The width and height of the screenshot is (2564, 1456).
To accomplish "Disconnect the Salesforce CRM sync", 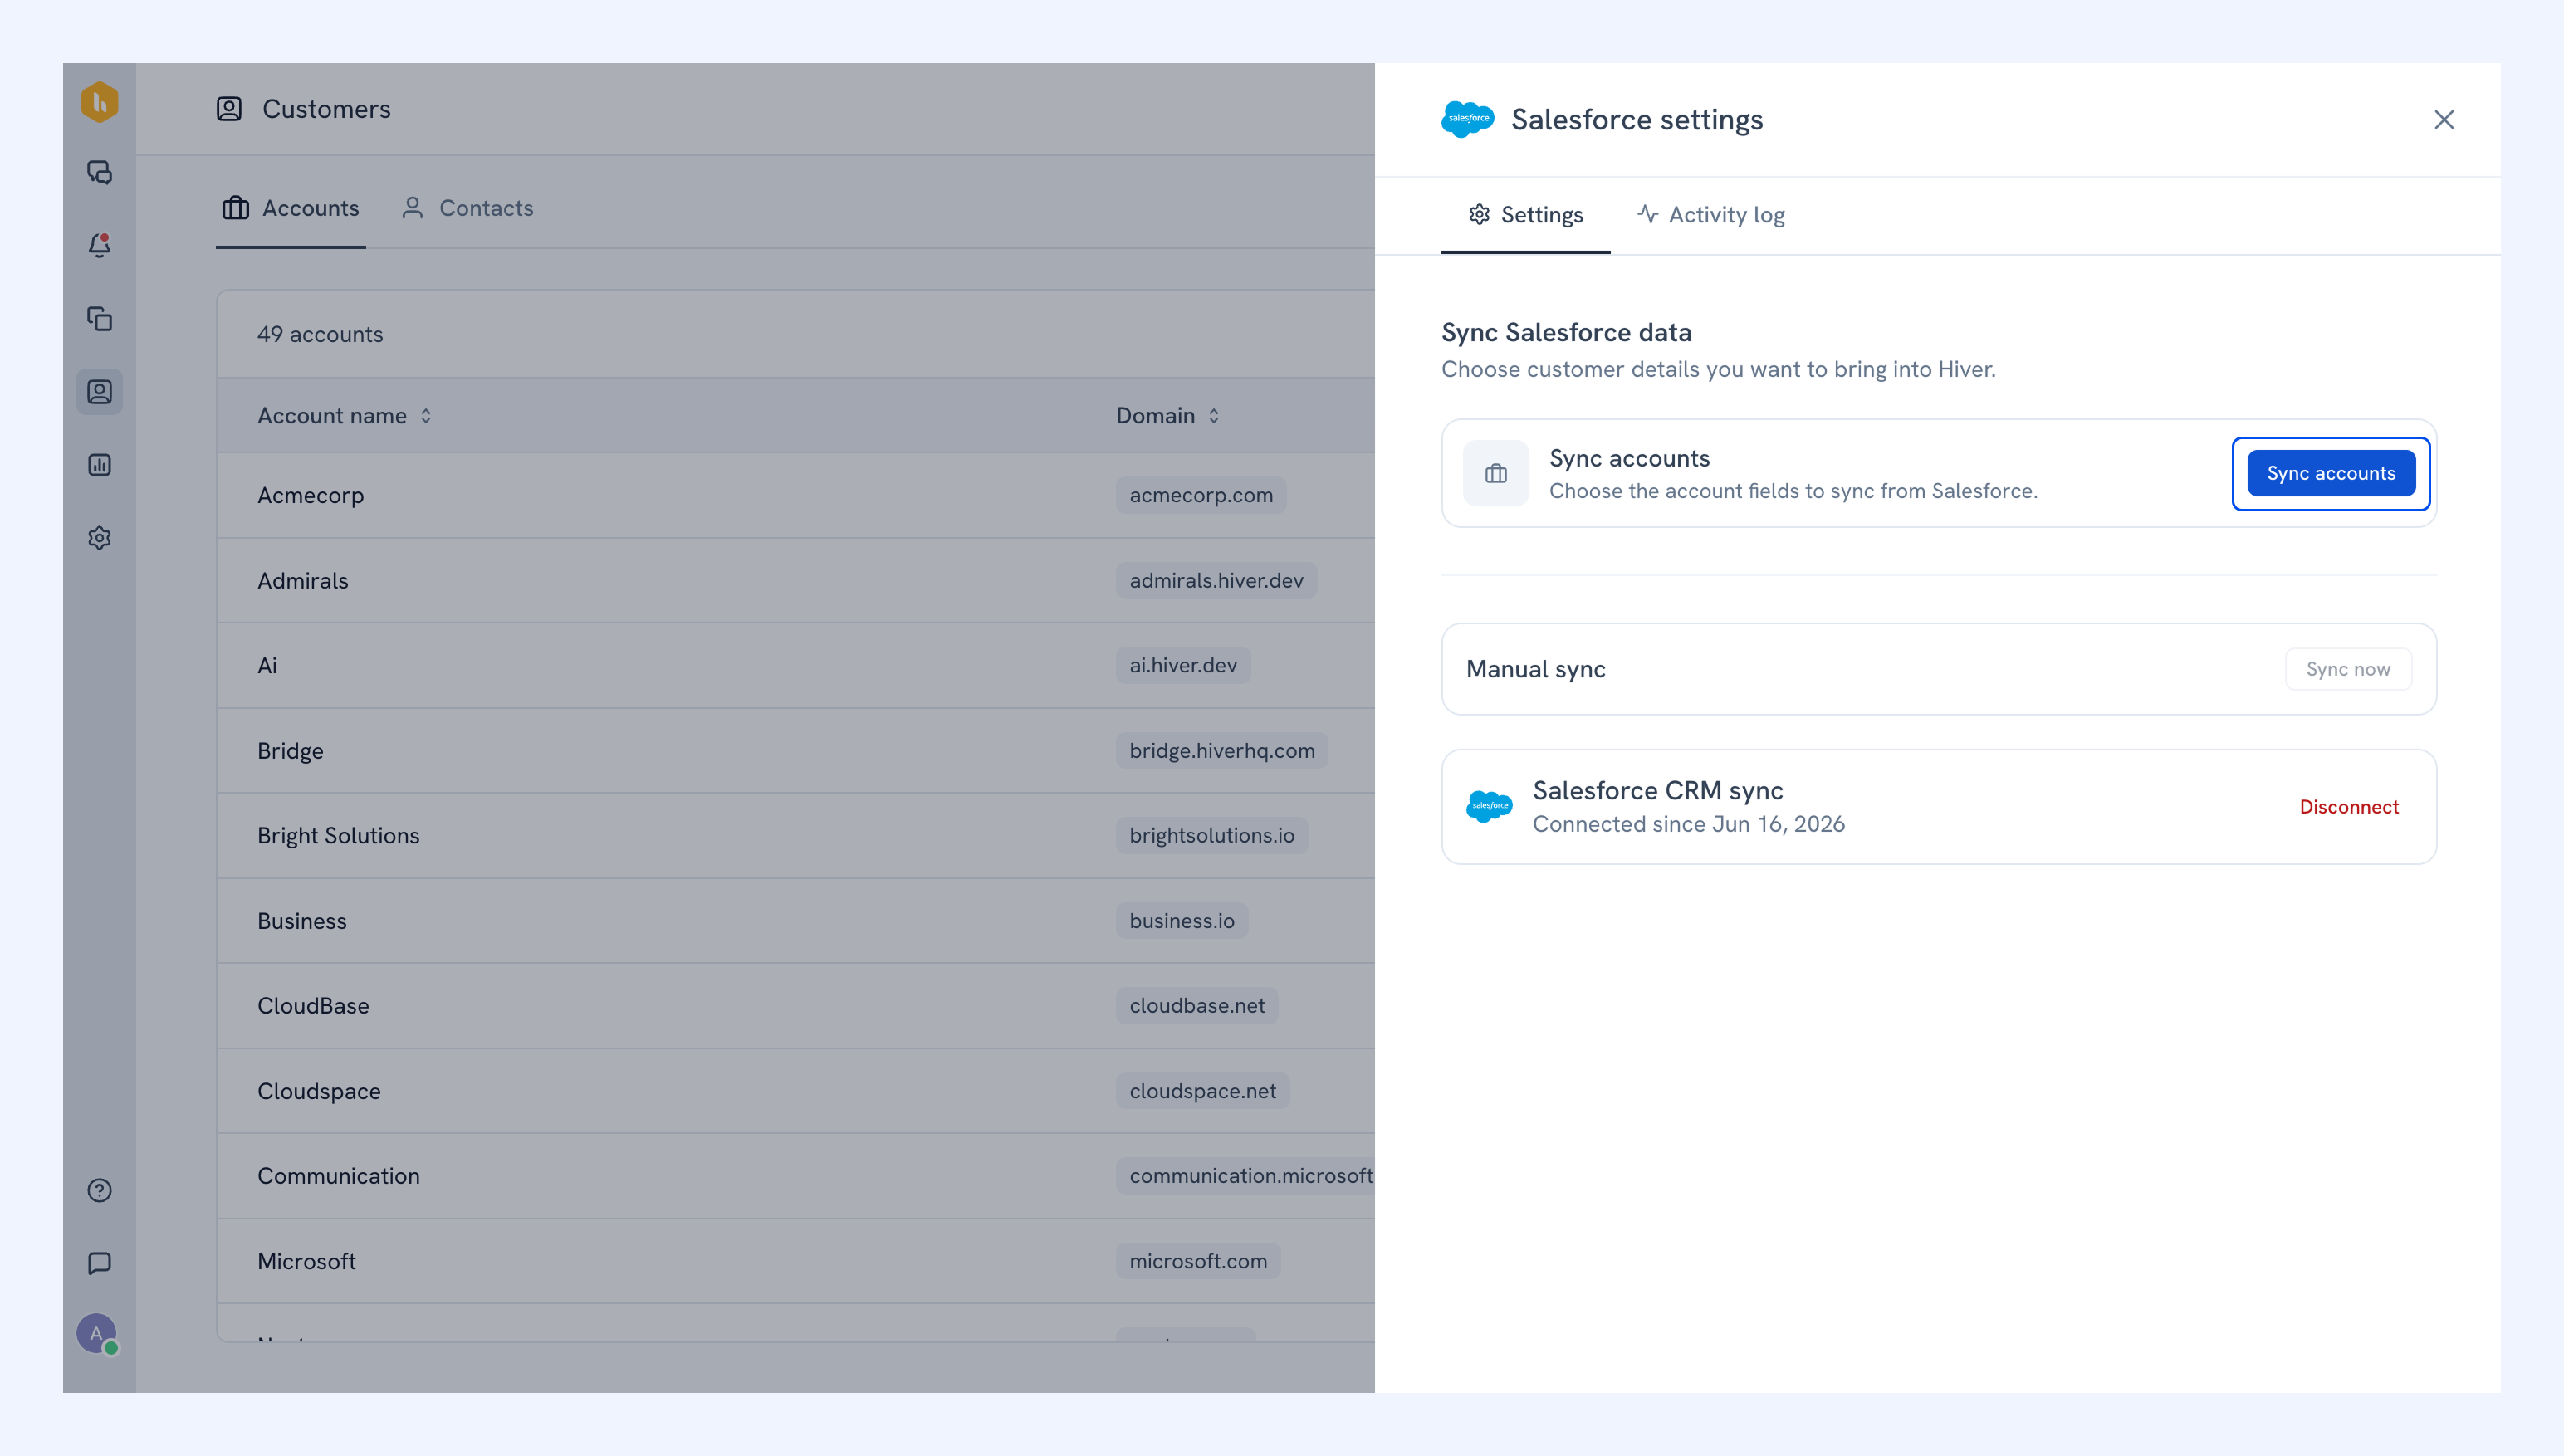I will coord(2349,807).
